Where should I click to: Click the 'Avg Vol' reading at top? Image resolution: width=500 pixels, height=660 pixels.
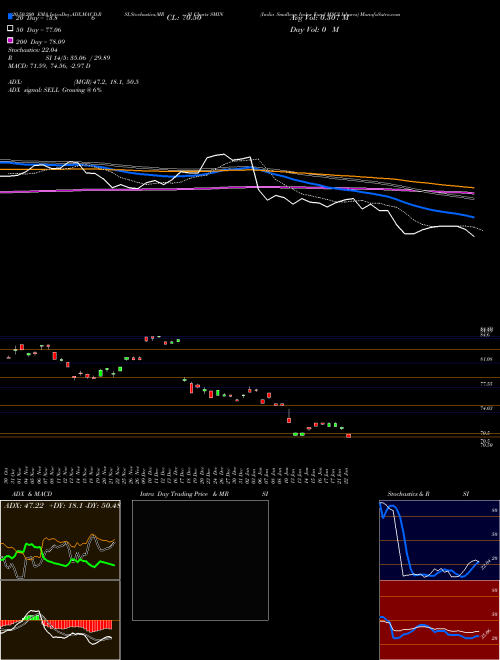click(x=319, y=18)
